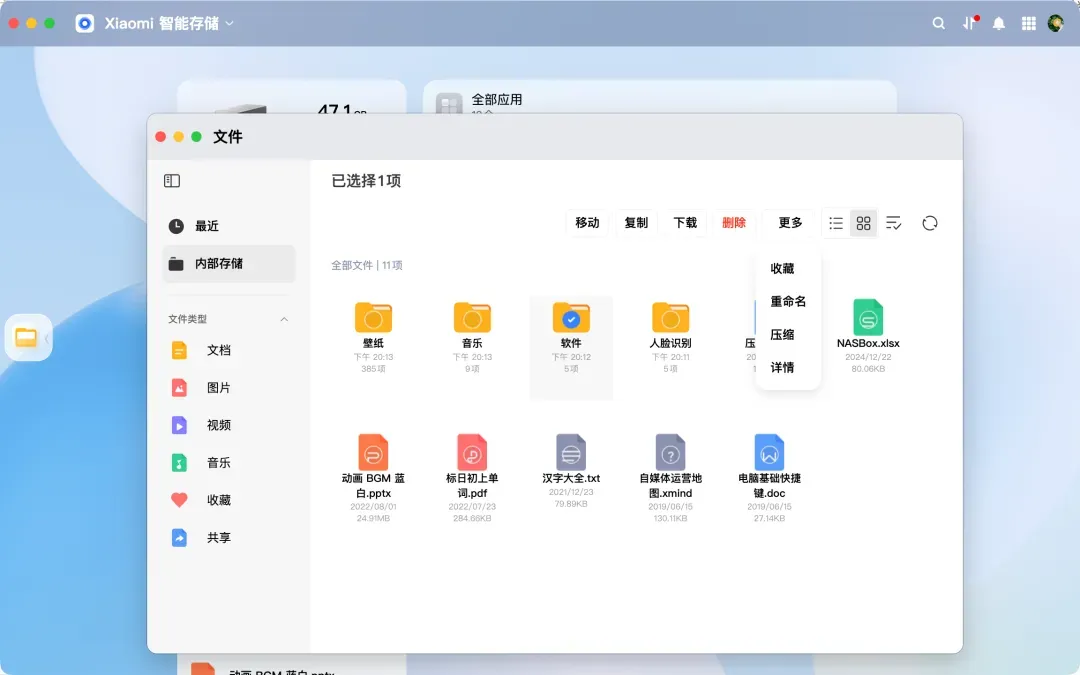This screenshot has width=1080, height=675.
Task: Filter by Pictures (图片) file type
Action: pos(229,388)
